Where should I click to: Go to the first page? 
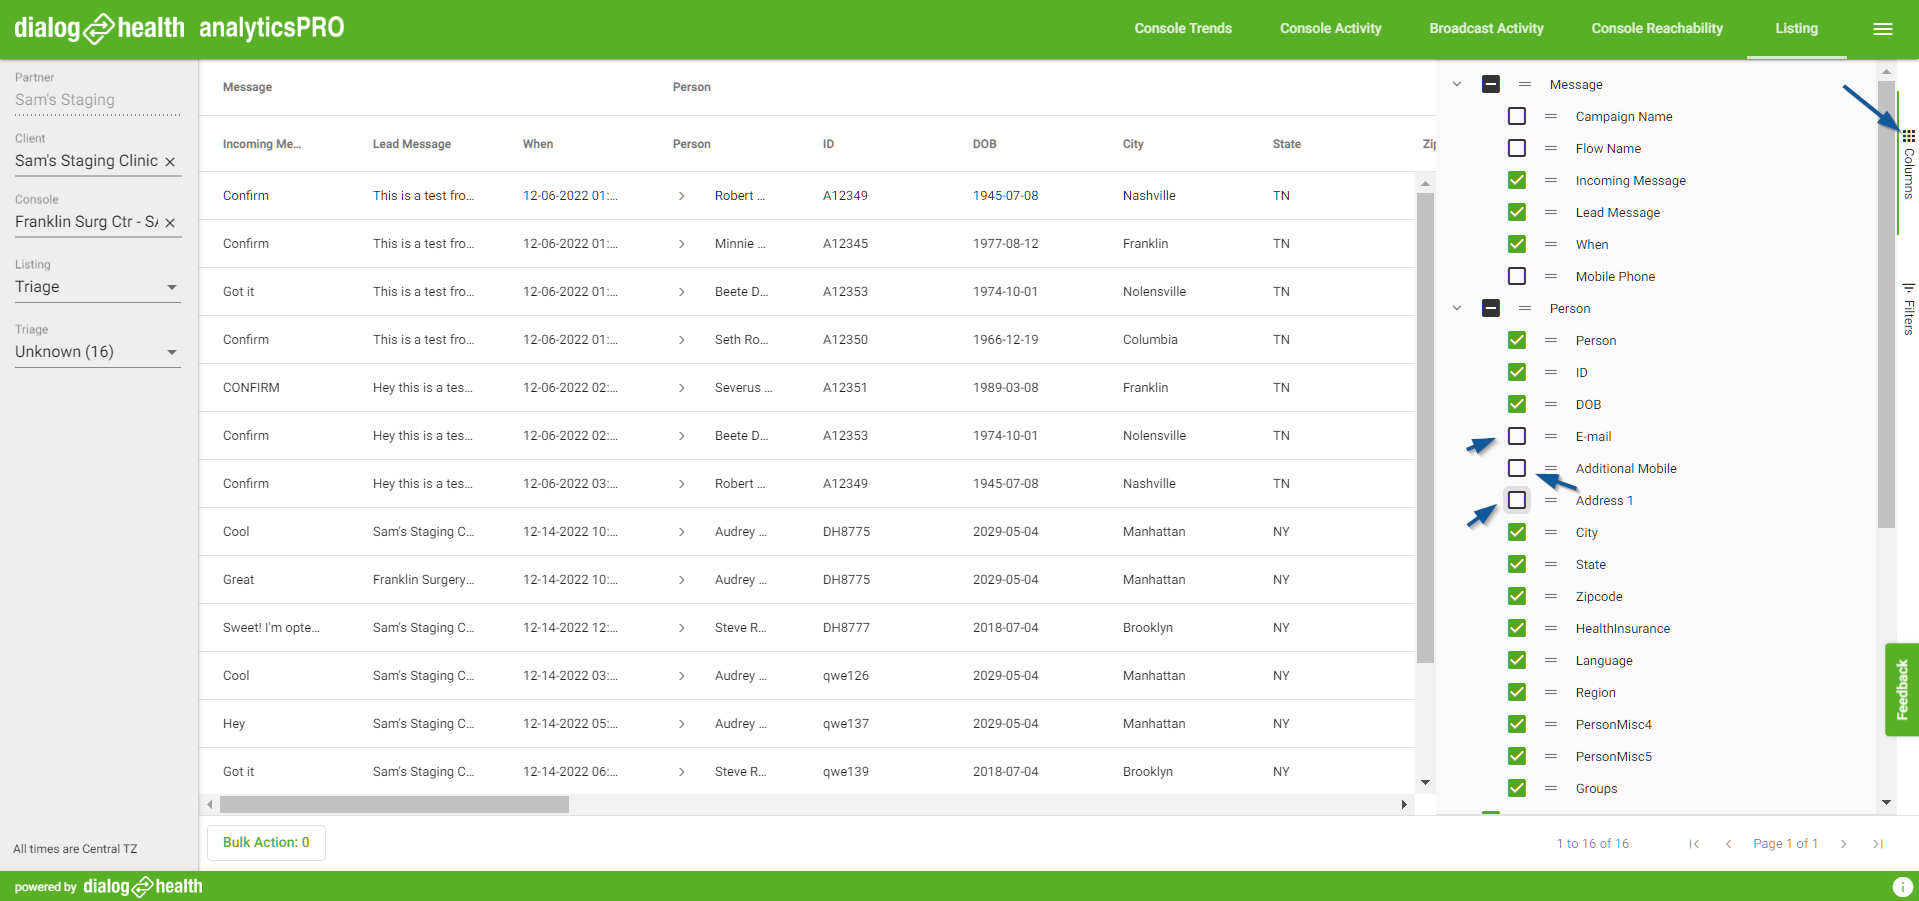pos(1694,844)
